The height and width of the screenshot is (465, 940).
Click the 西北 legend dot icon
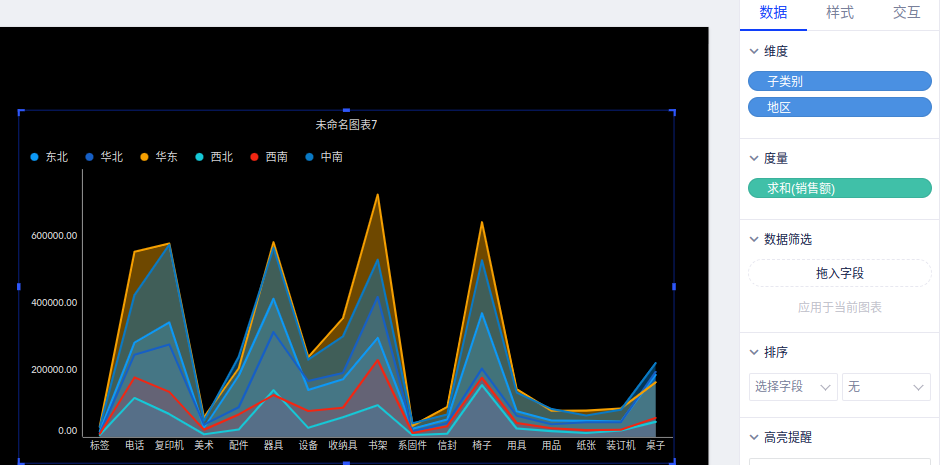point(200,157)
